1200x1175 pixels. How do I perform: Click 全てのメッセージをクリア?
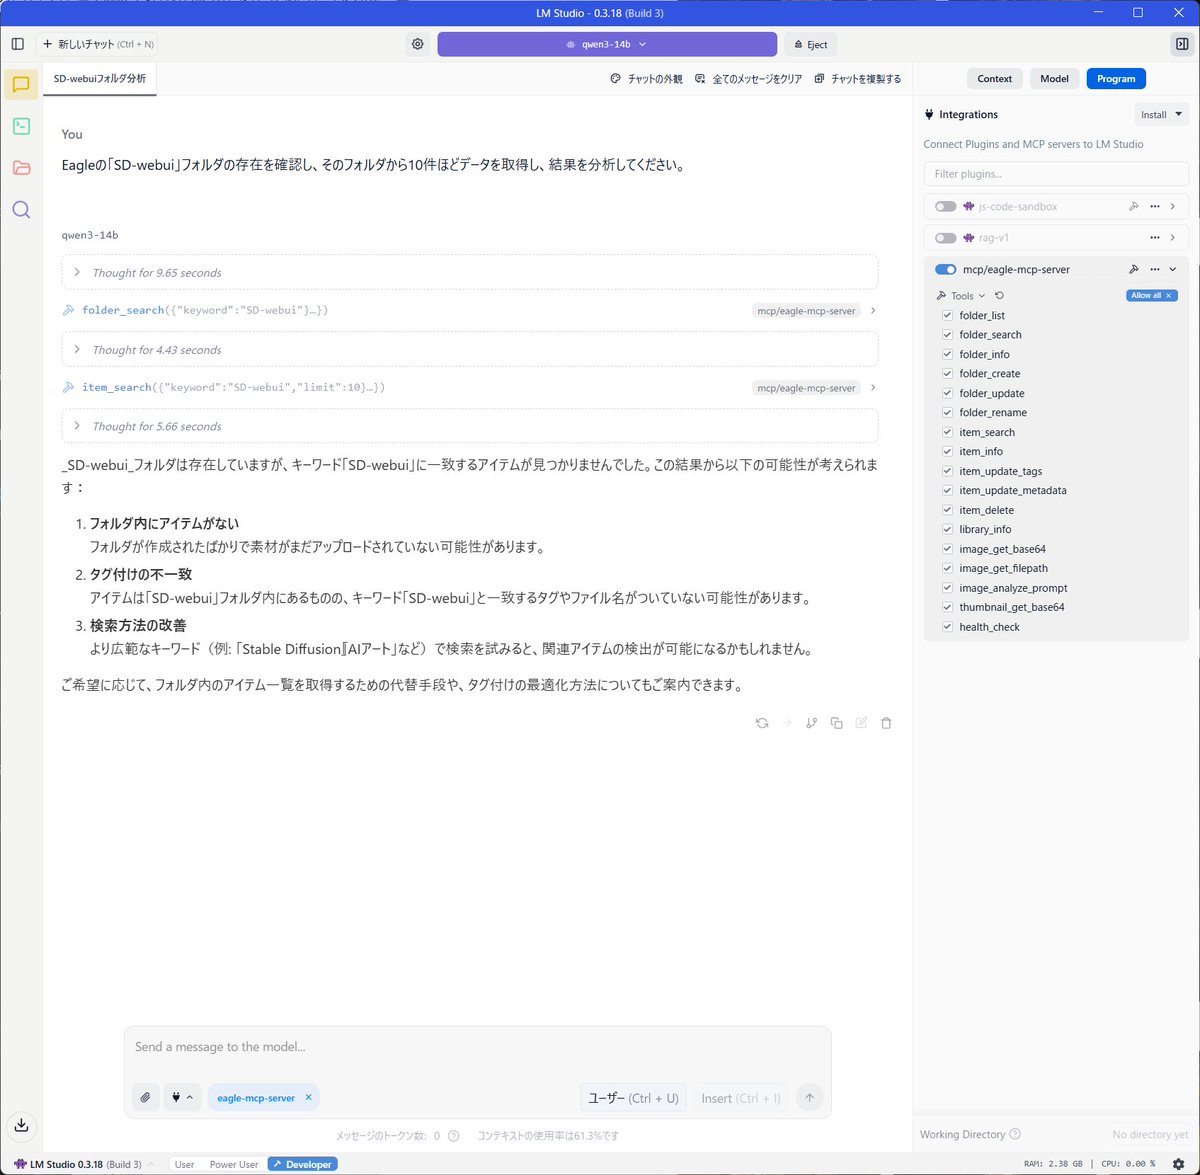749,78
